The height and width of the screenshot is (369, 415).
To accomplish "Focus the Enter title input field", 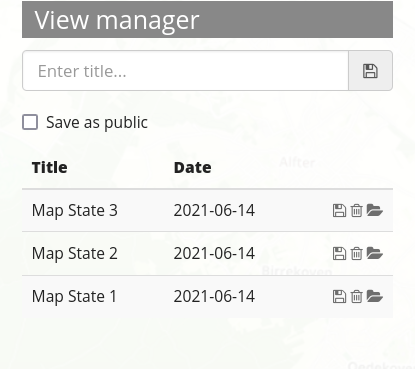I will pyautogui.click(x=185, y=71).
